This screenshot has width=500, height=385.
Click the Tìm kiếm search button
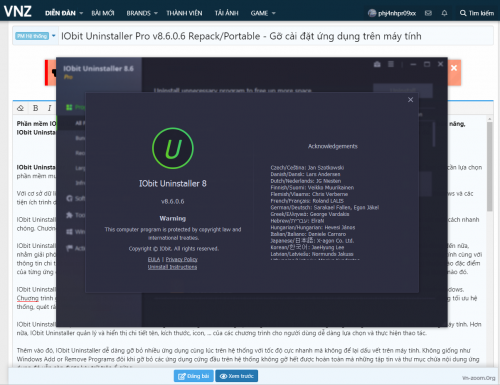(x=477, y=13)
